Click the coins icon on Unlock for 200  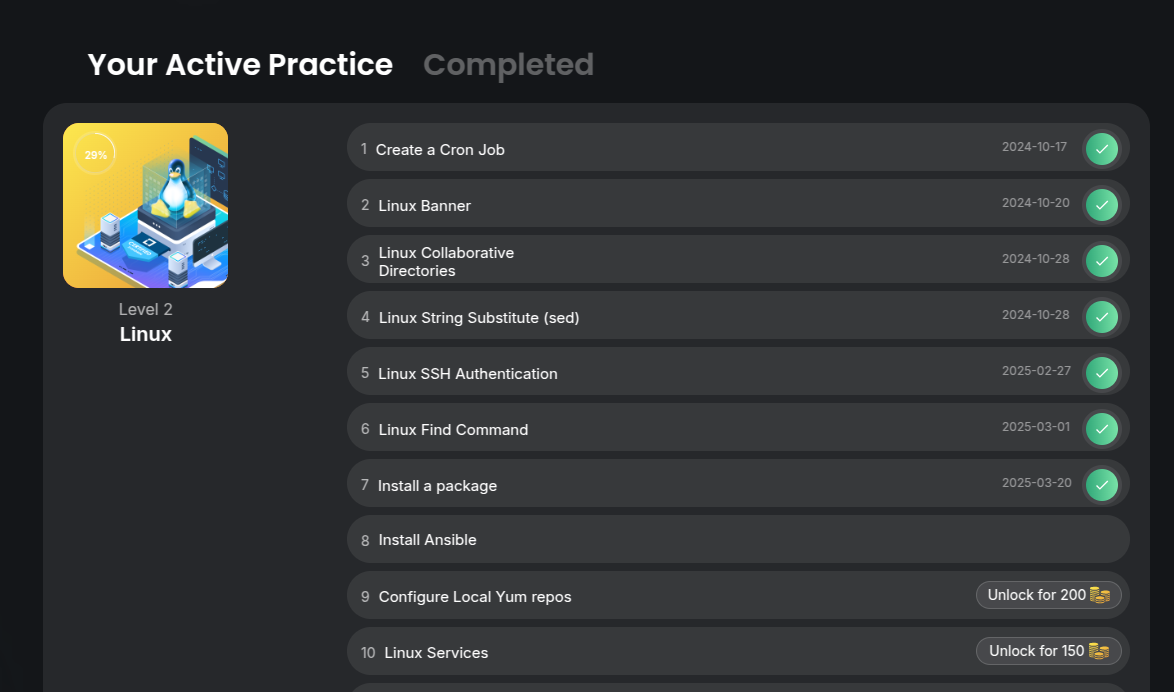1100,595
